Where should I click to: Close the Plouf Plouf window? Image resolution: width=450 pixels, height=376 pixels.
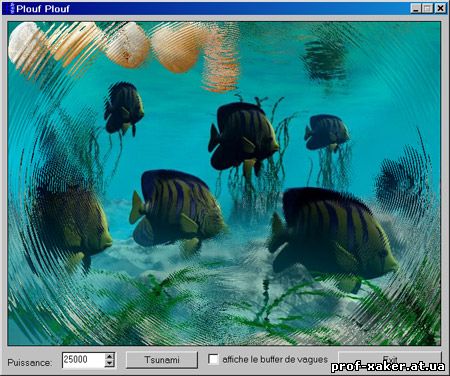click(440, 8)
